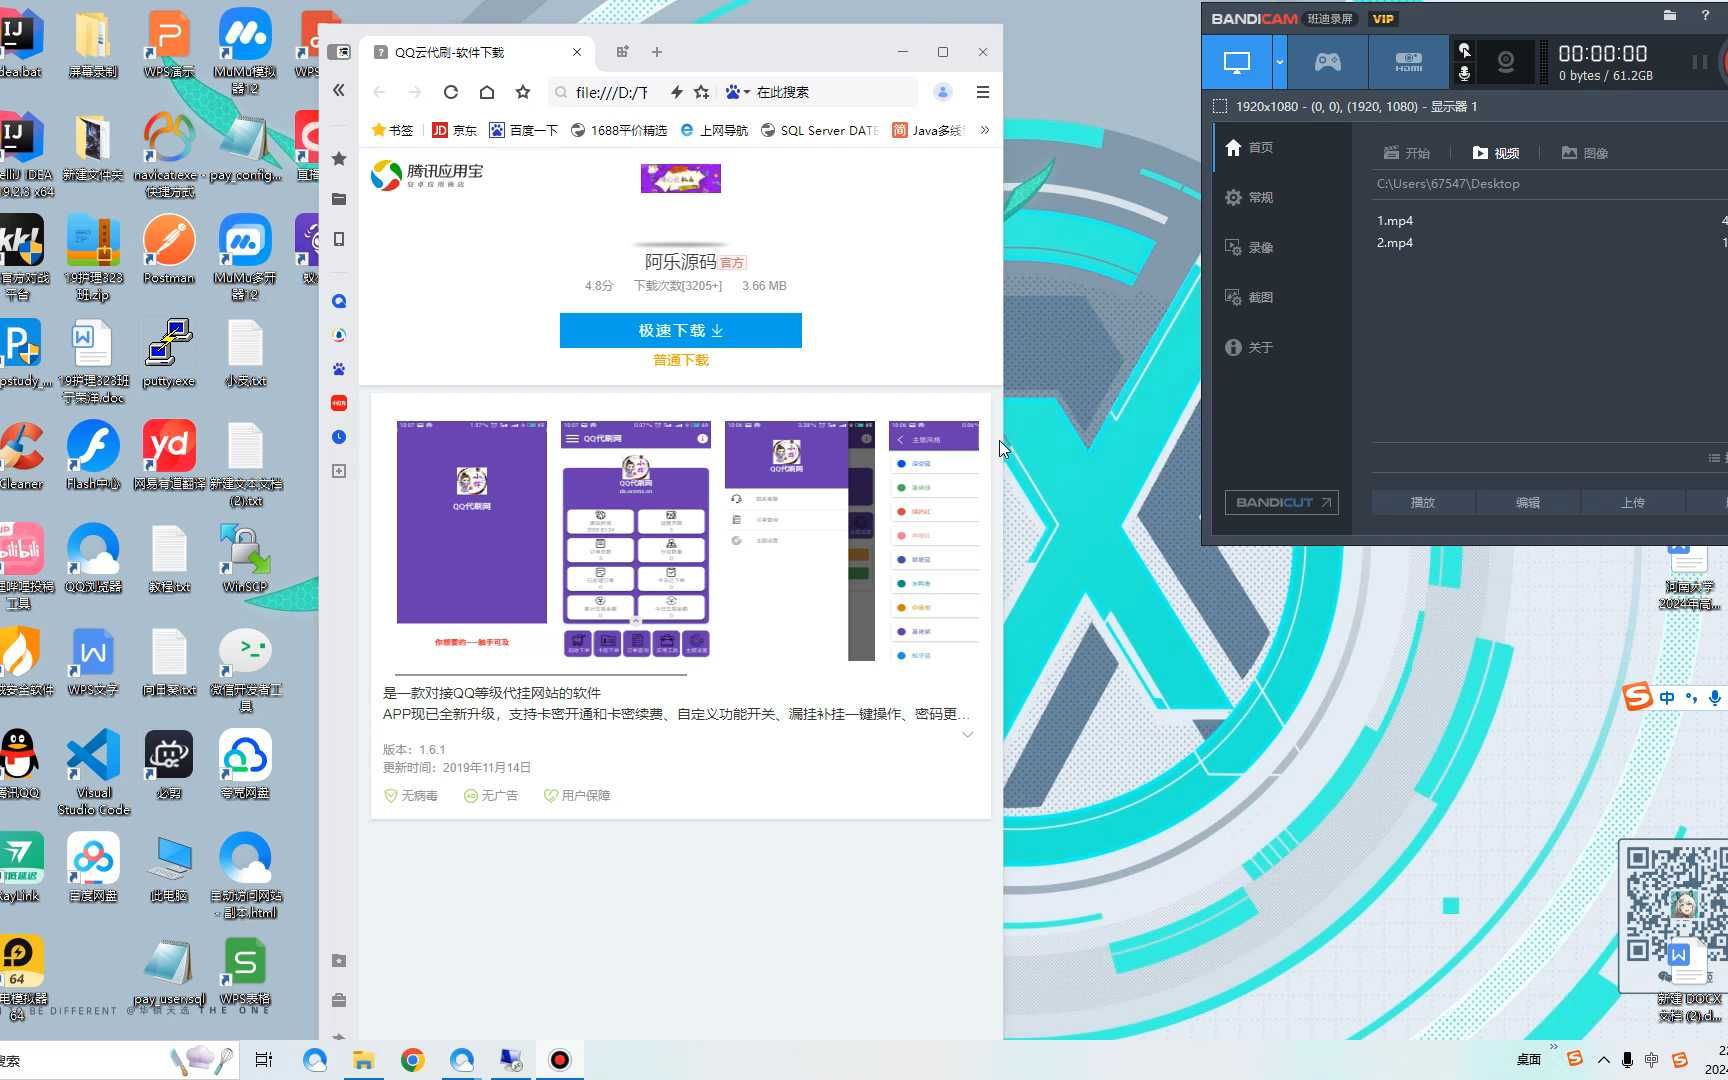Expand the app description chevron

click(x=967, y=734)
